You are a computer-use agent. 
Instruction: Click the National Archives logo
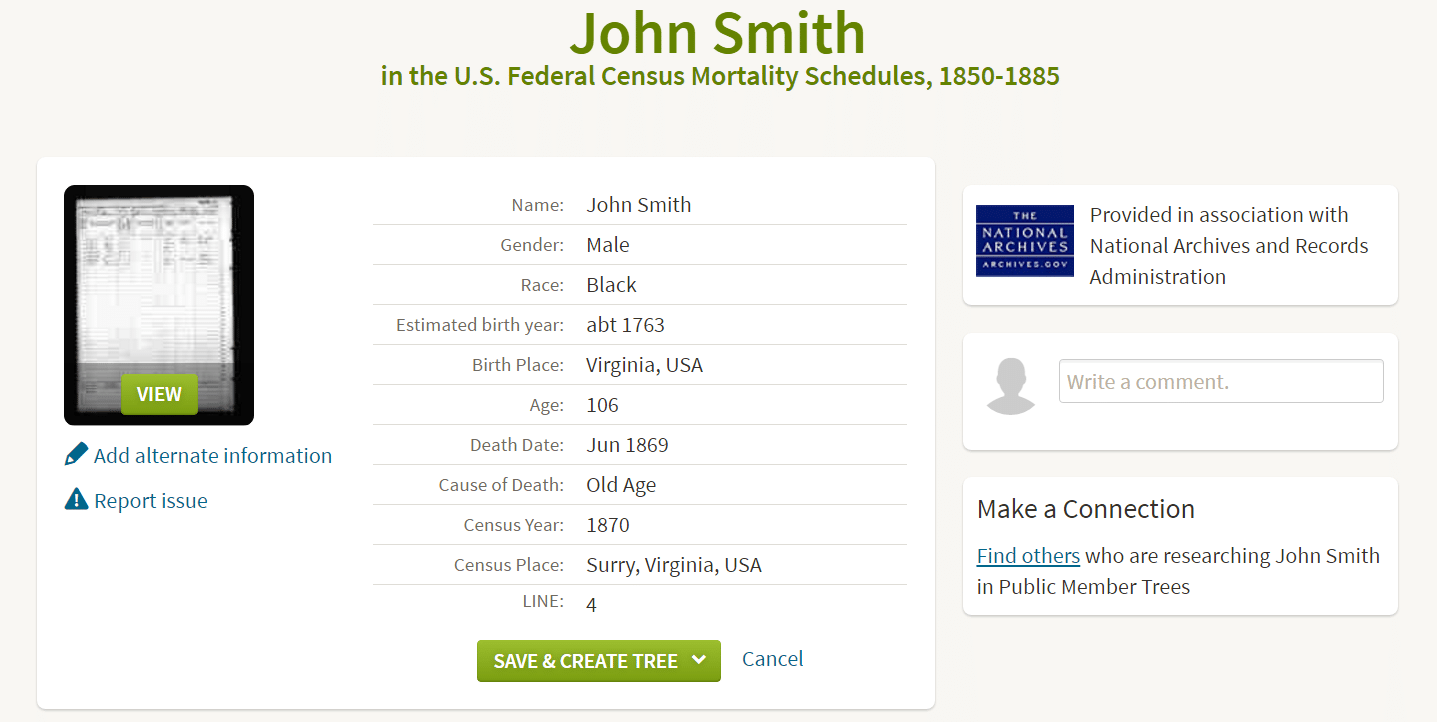click(1025, 241)
